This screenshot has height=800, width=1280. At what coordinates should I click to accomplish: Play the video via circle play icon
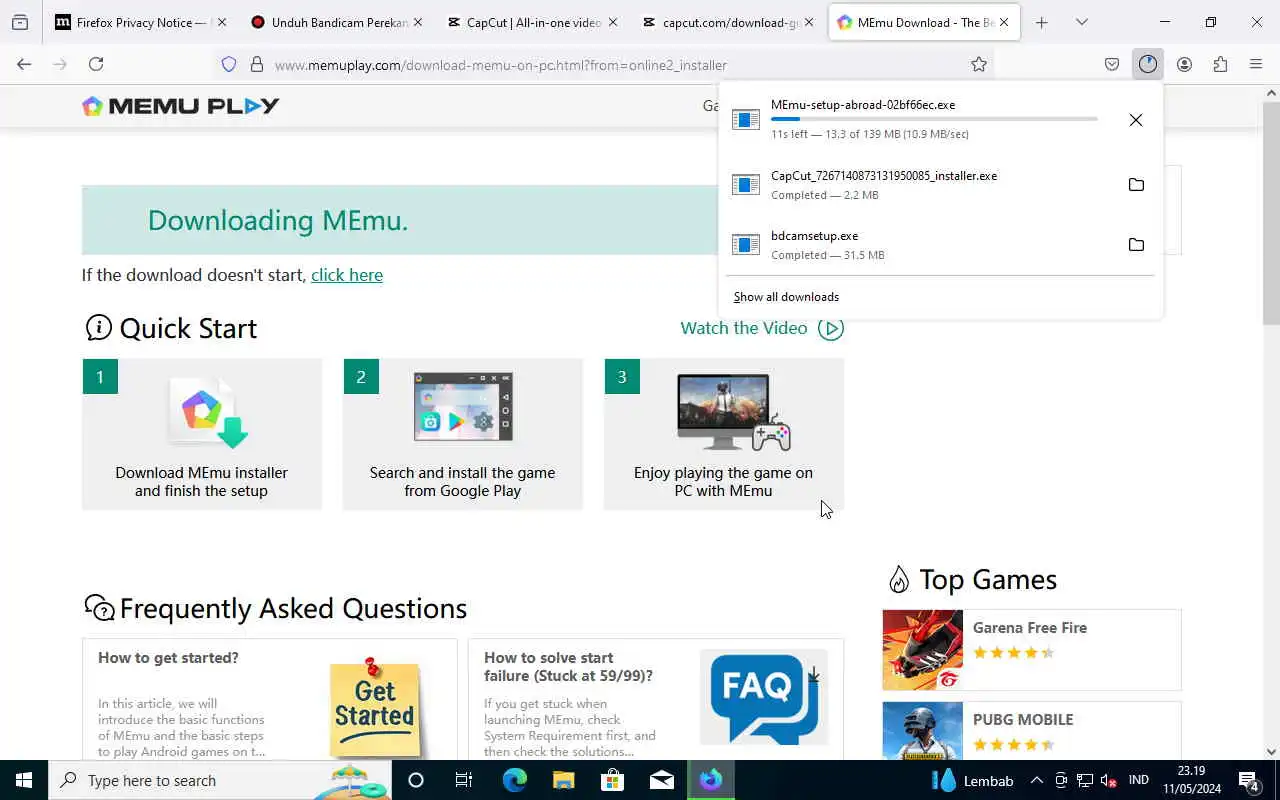(831, 328)
